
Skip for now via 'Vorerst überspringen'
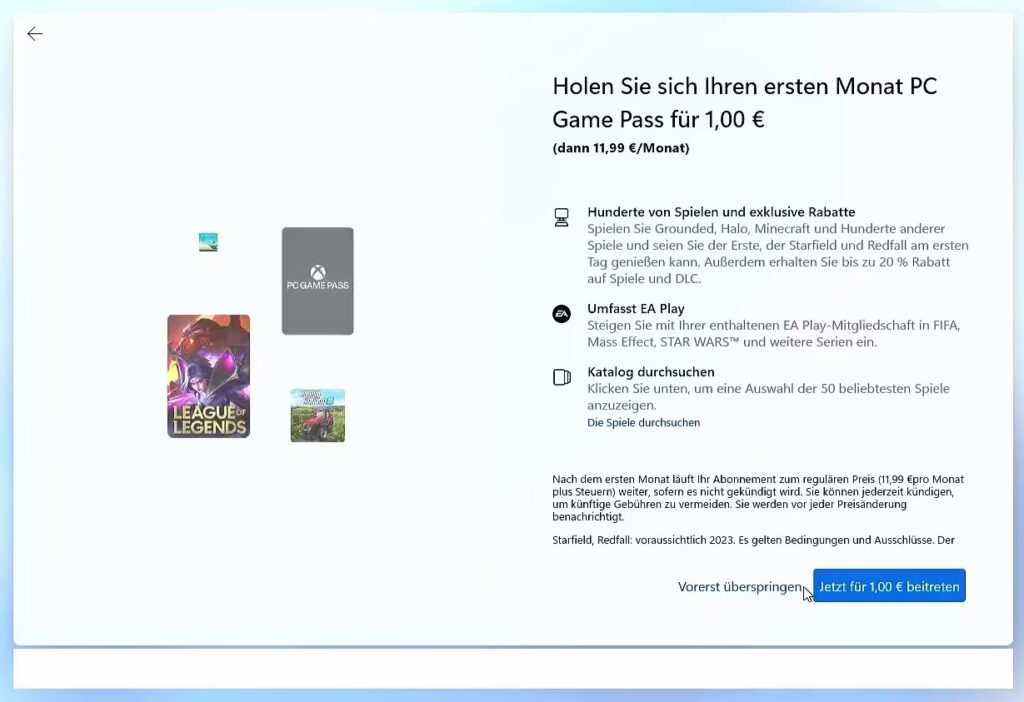pos(738,587)
